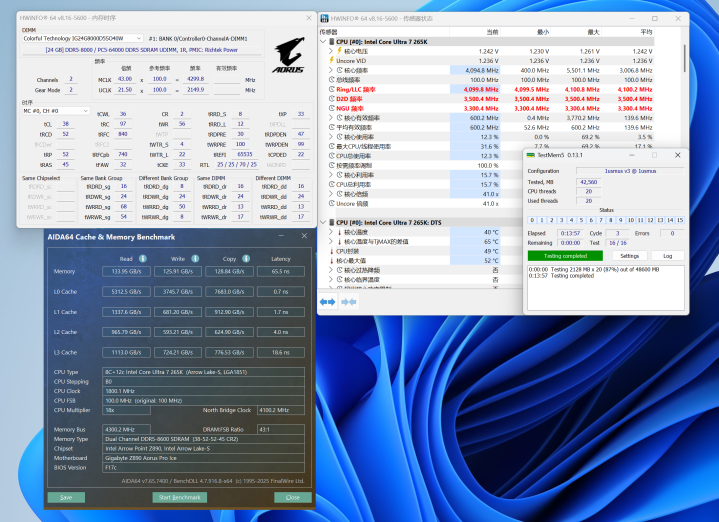The width and height of the screenshot is (719, 522).
Task: Click the thermometer icon beside 核心最大值
Action: point(332,261)
